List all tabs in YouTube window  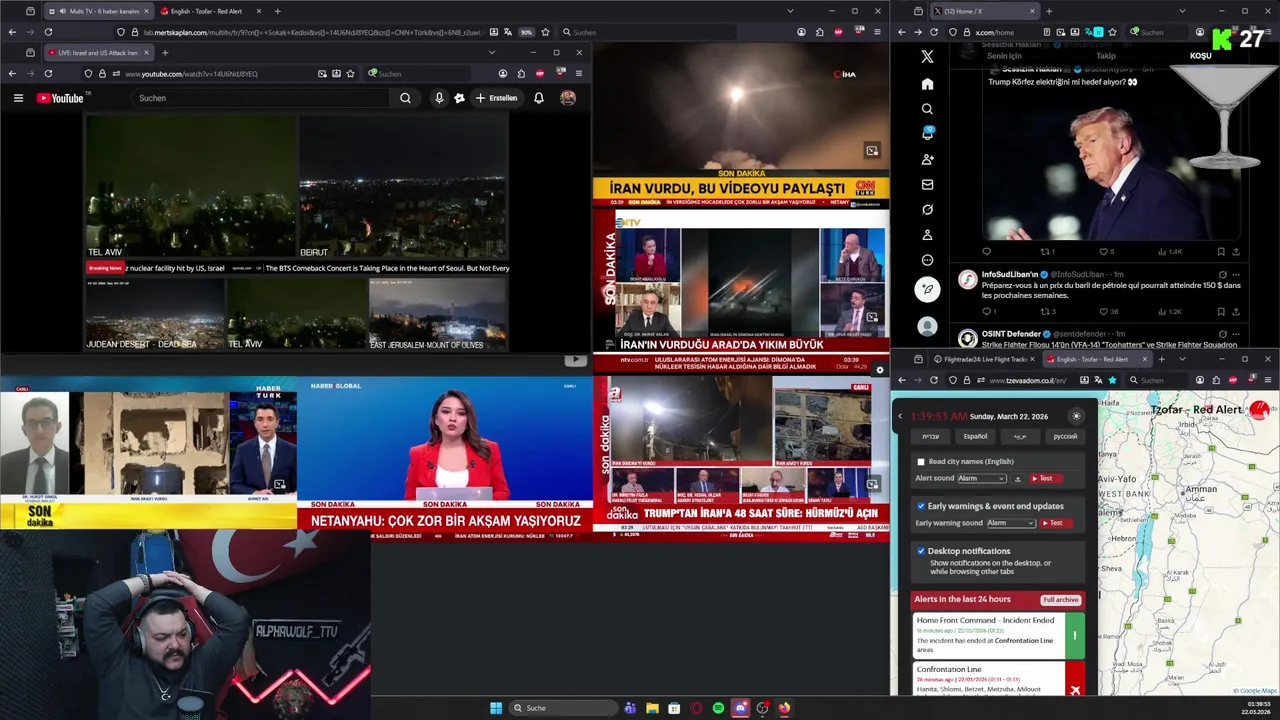point(491,52)
